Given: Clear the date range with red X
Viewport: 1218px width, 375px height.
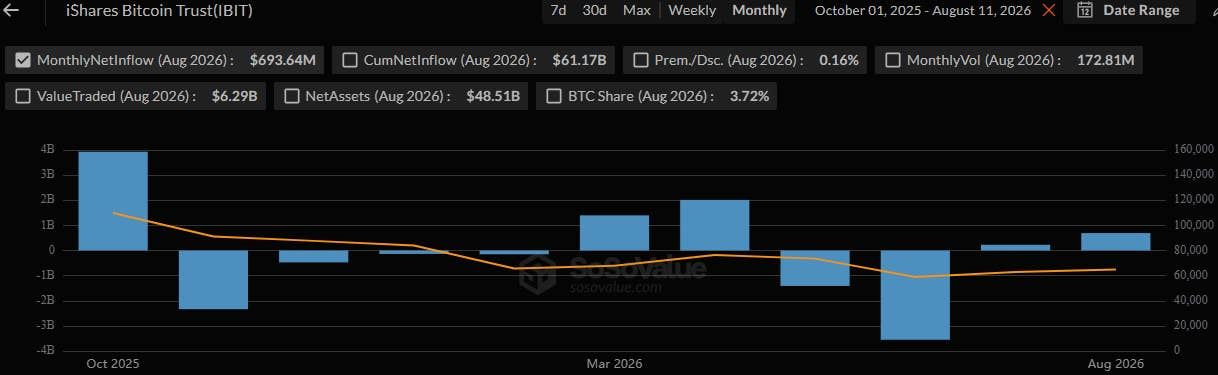Looking at the screenshot, I should click(x=1048, y=10).
